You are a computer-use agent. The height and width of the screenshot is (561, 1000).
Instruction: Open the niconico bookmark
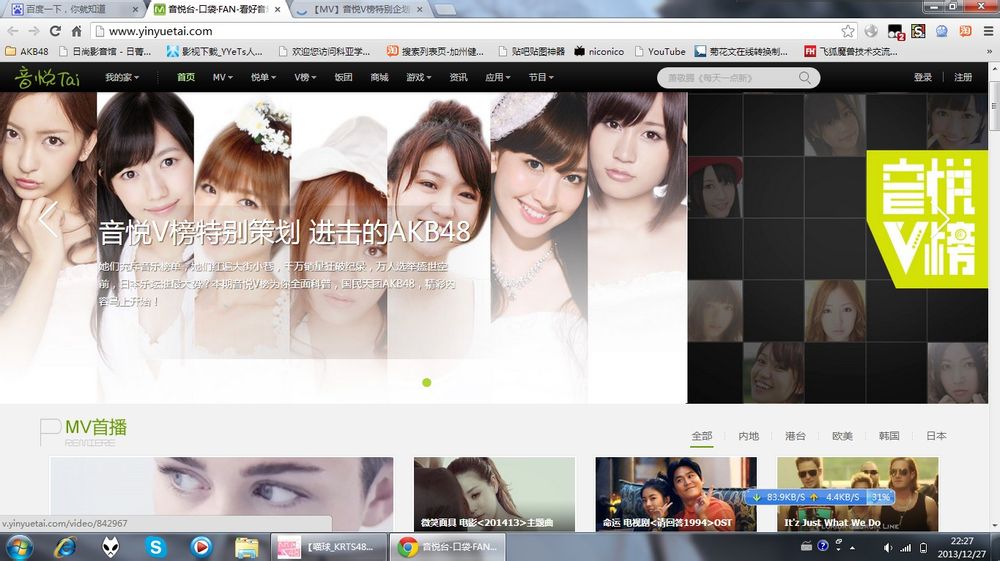599,52
